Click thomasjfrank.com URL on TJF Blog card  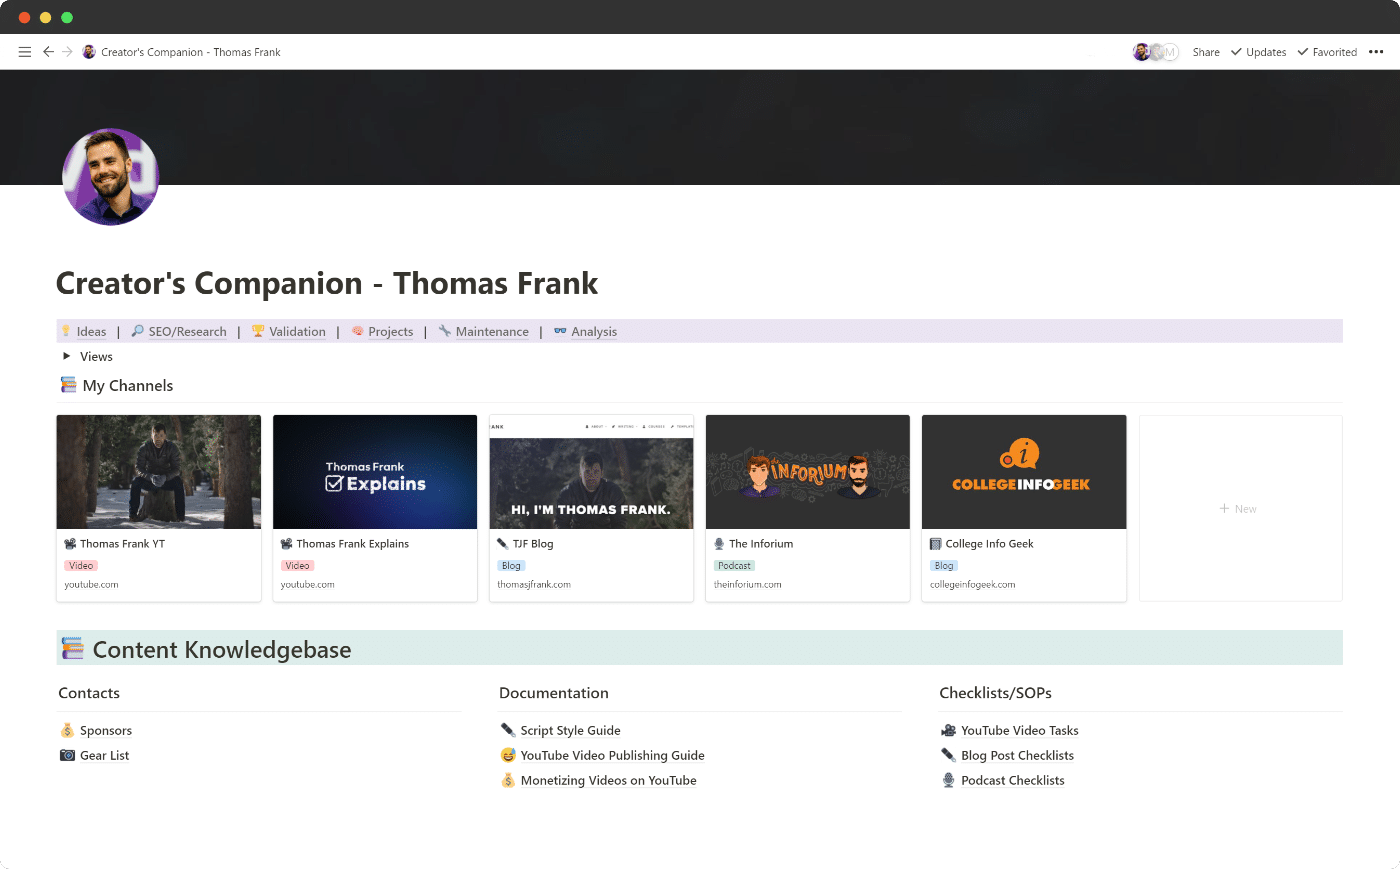534,585
